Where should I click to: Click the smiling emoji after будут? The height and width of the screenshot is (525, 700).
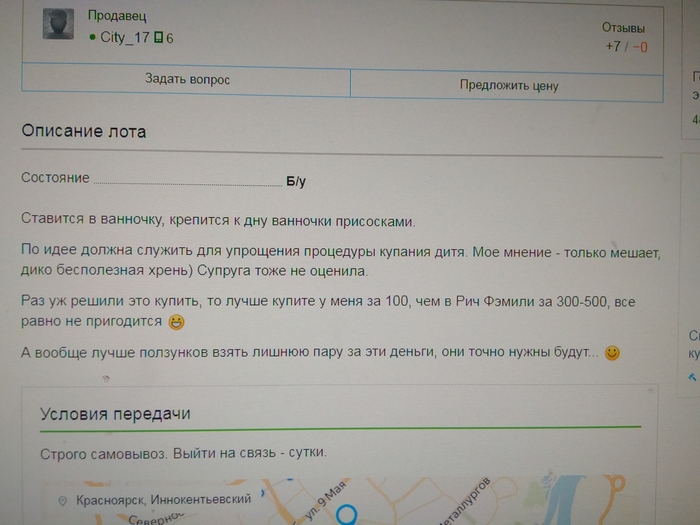[612, 353]
